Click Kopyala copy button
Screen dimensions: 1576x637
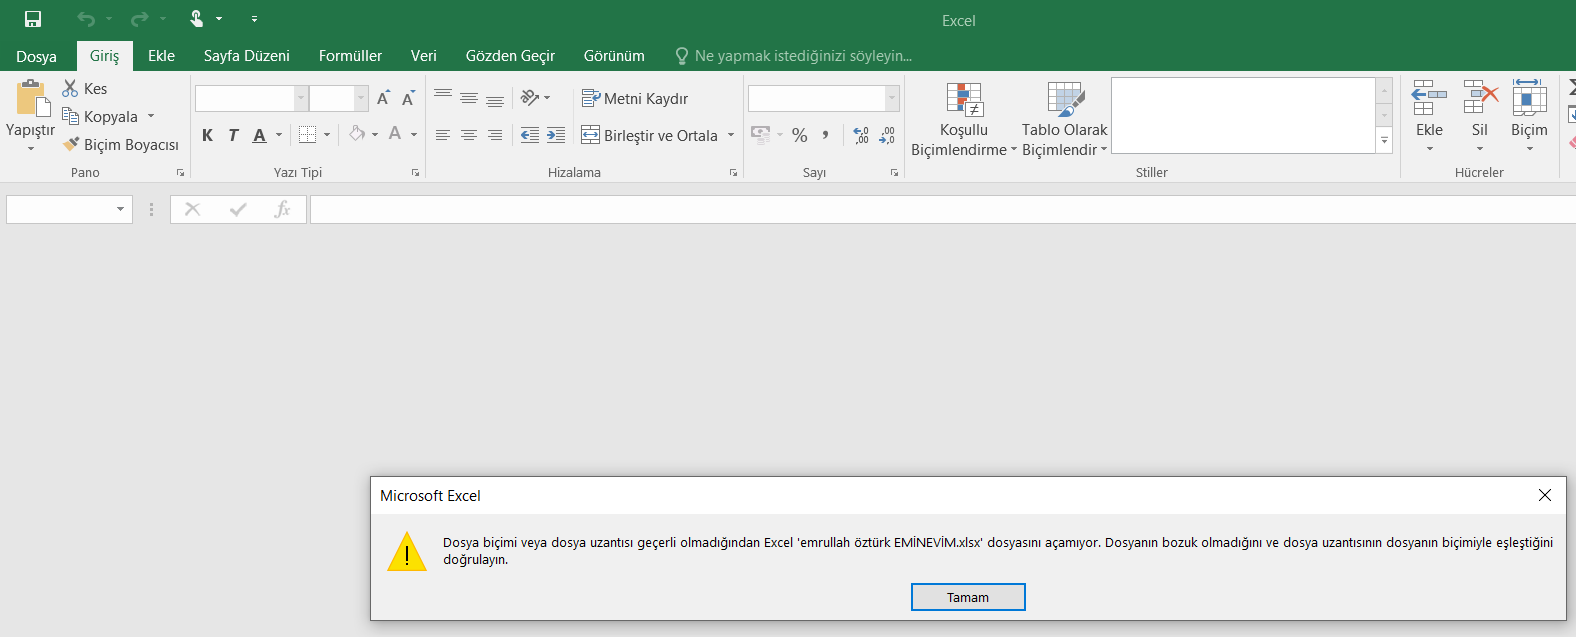[100, 117]
